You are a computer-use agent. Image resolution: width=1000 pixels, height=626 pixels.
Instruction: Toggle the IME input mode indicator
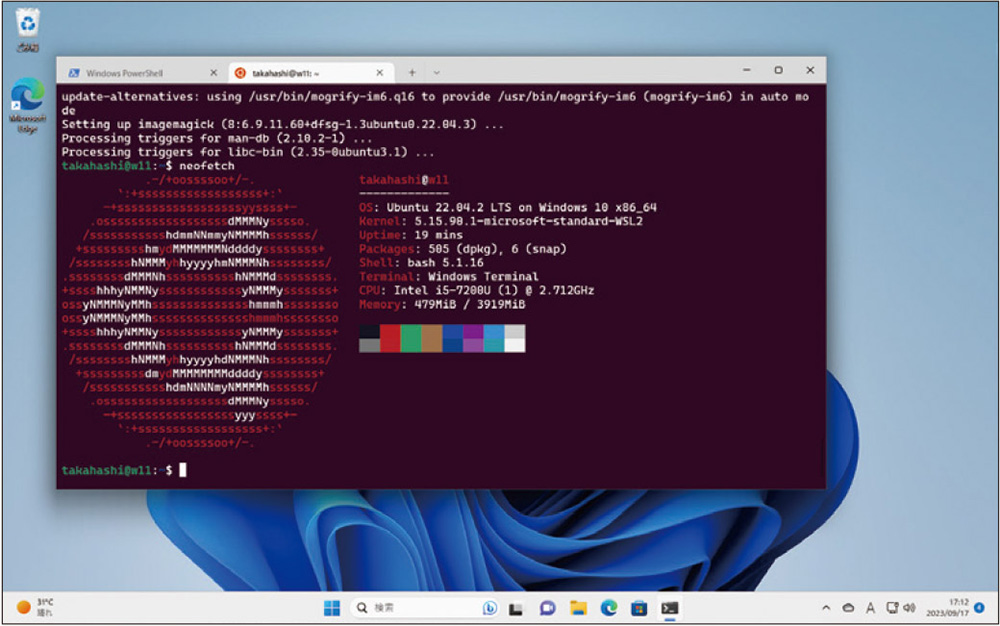pos(870,606)
